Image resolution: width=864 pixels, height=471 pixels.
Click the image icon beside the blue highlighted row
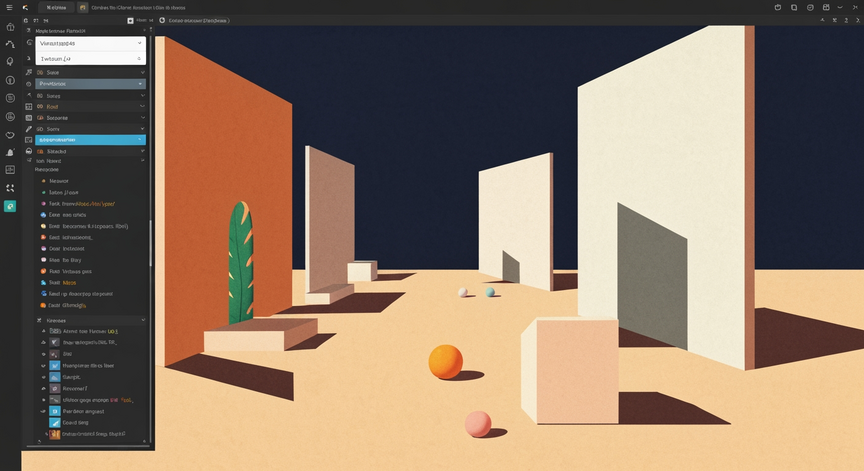tap(29, 140)
